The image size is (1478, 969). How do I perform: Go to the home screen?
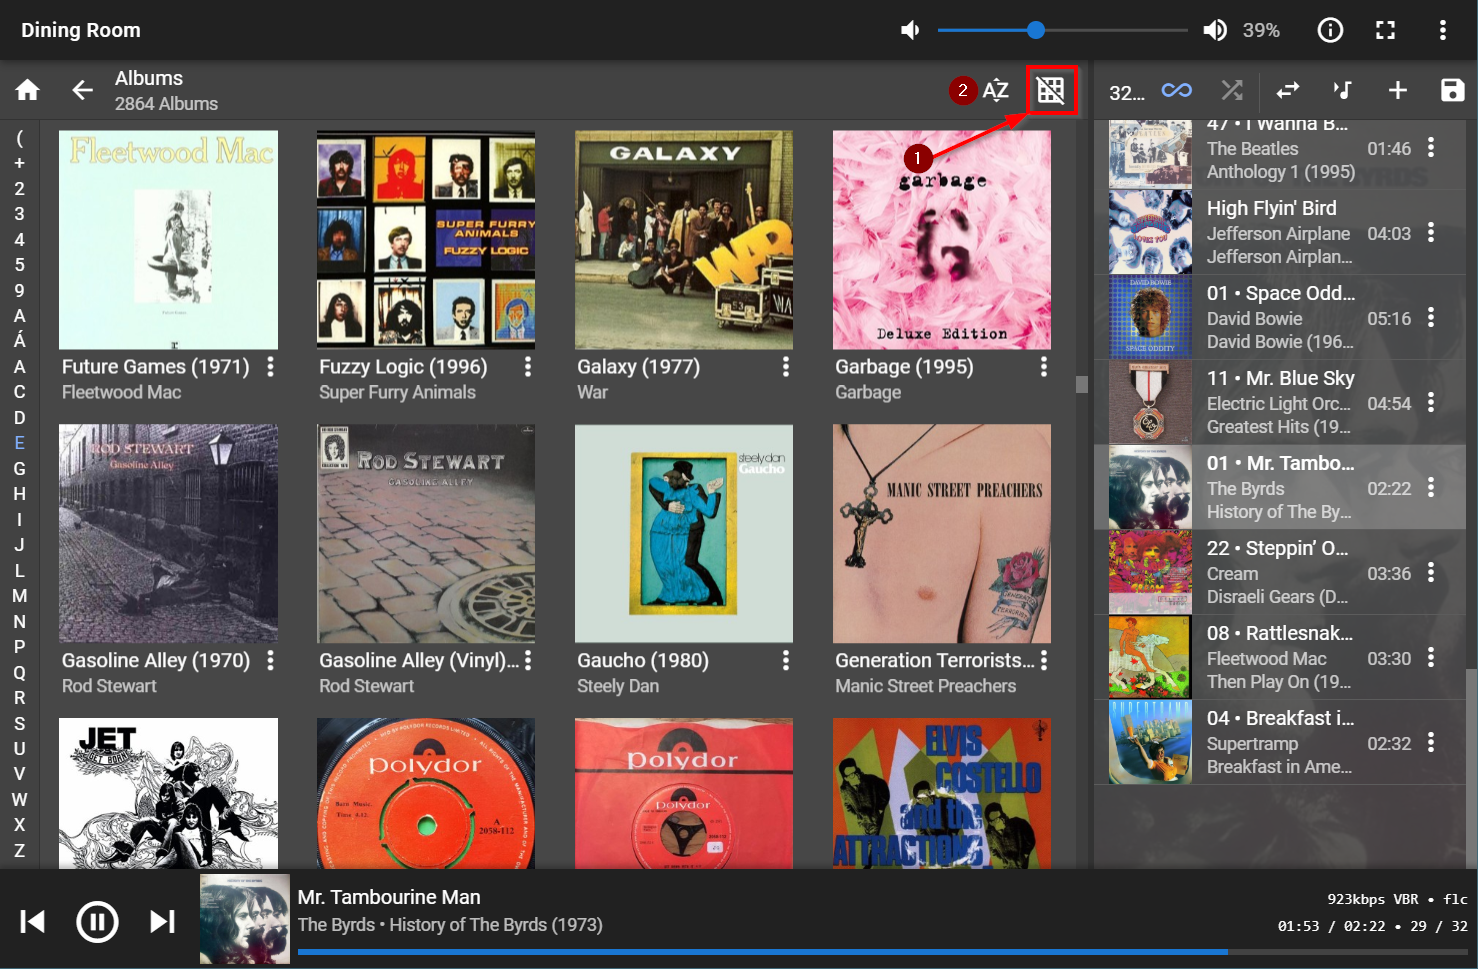click(27, 91)
